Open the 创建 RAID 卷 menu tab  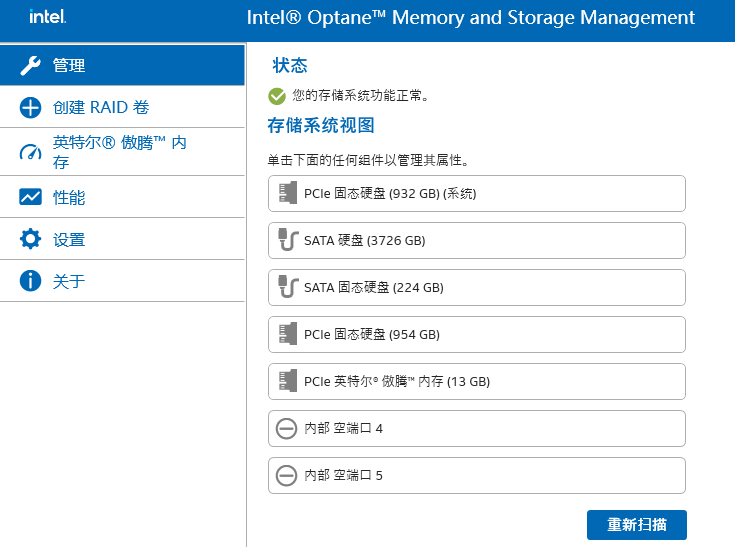pyautogui.click(x=101, y=108)
